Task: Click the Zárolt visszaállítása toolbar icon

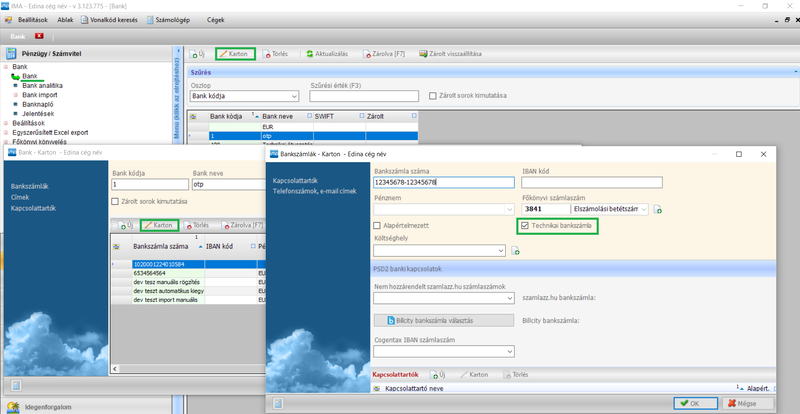Action: [x=424, y=54]
